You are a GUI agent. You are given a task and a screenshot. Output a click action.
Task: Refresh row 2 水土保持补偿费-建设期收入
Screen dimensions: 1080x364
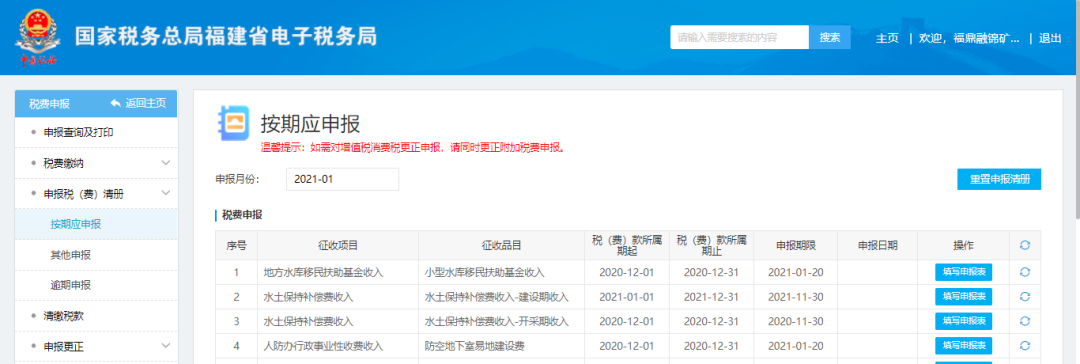click(x=1024, y=296)
